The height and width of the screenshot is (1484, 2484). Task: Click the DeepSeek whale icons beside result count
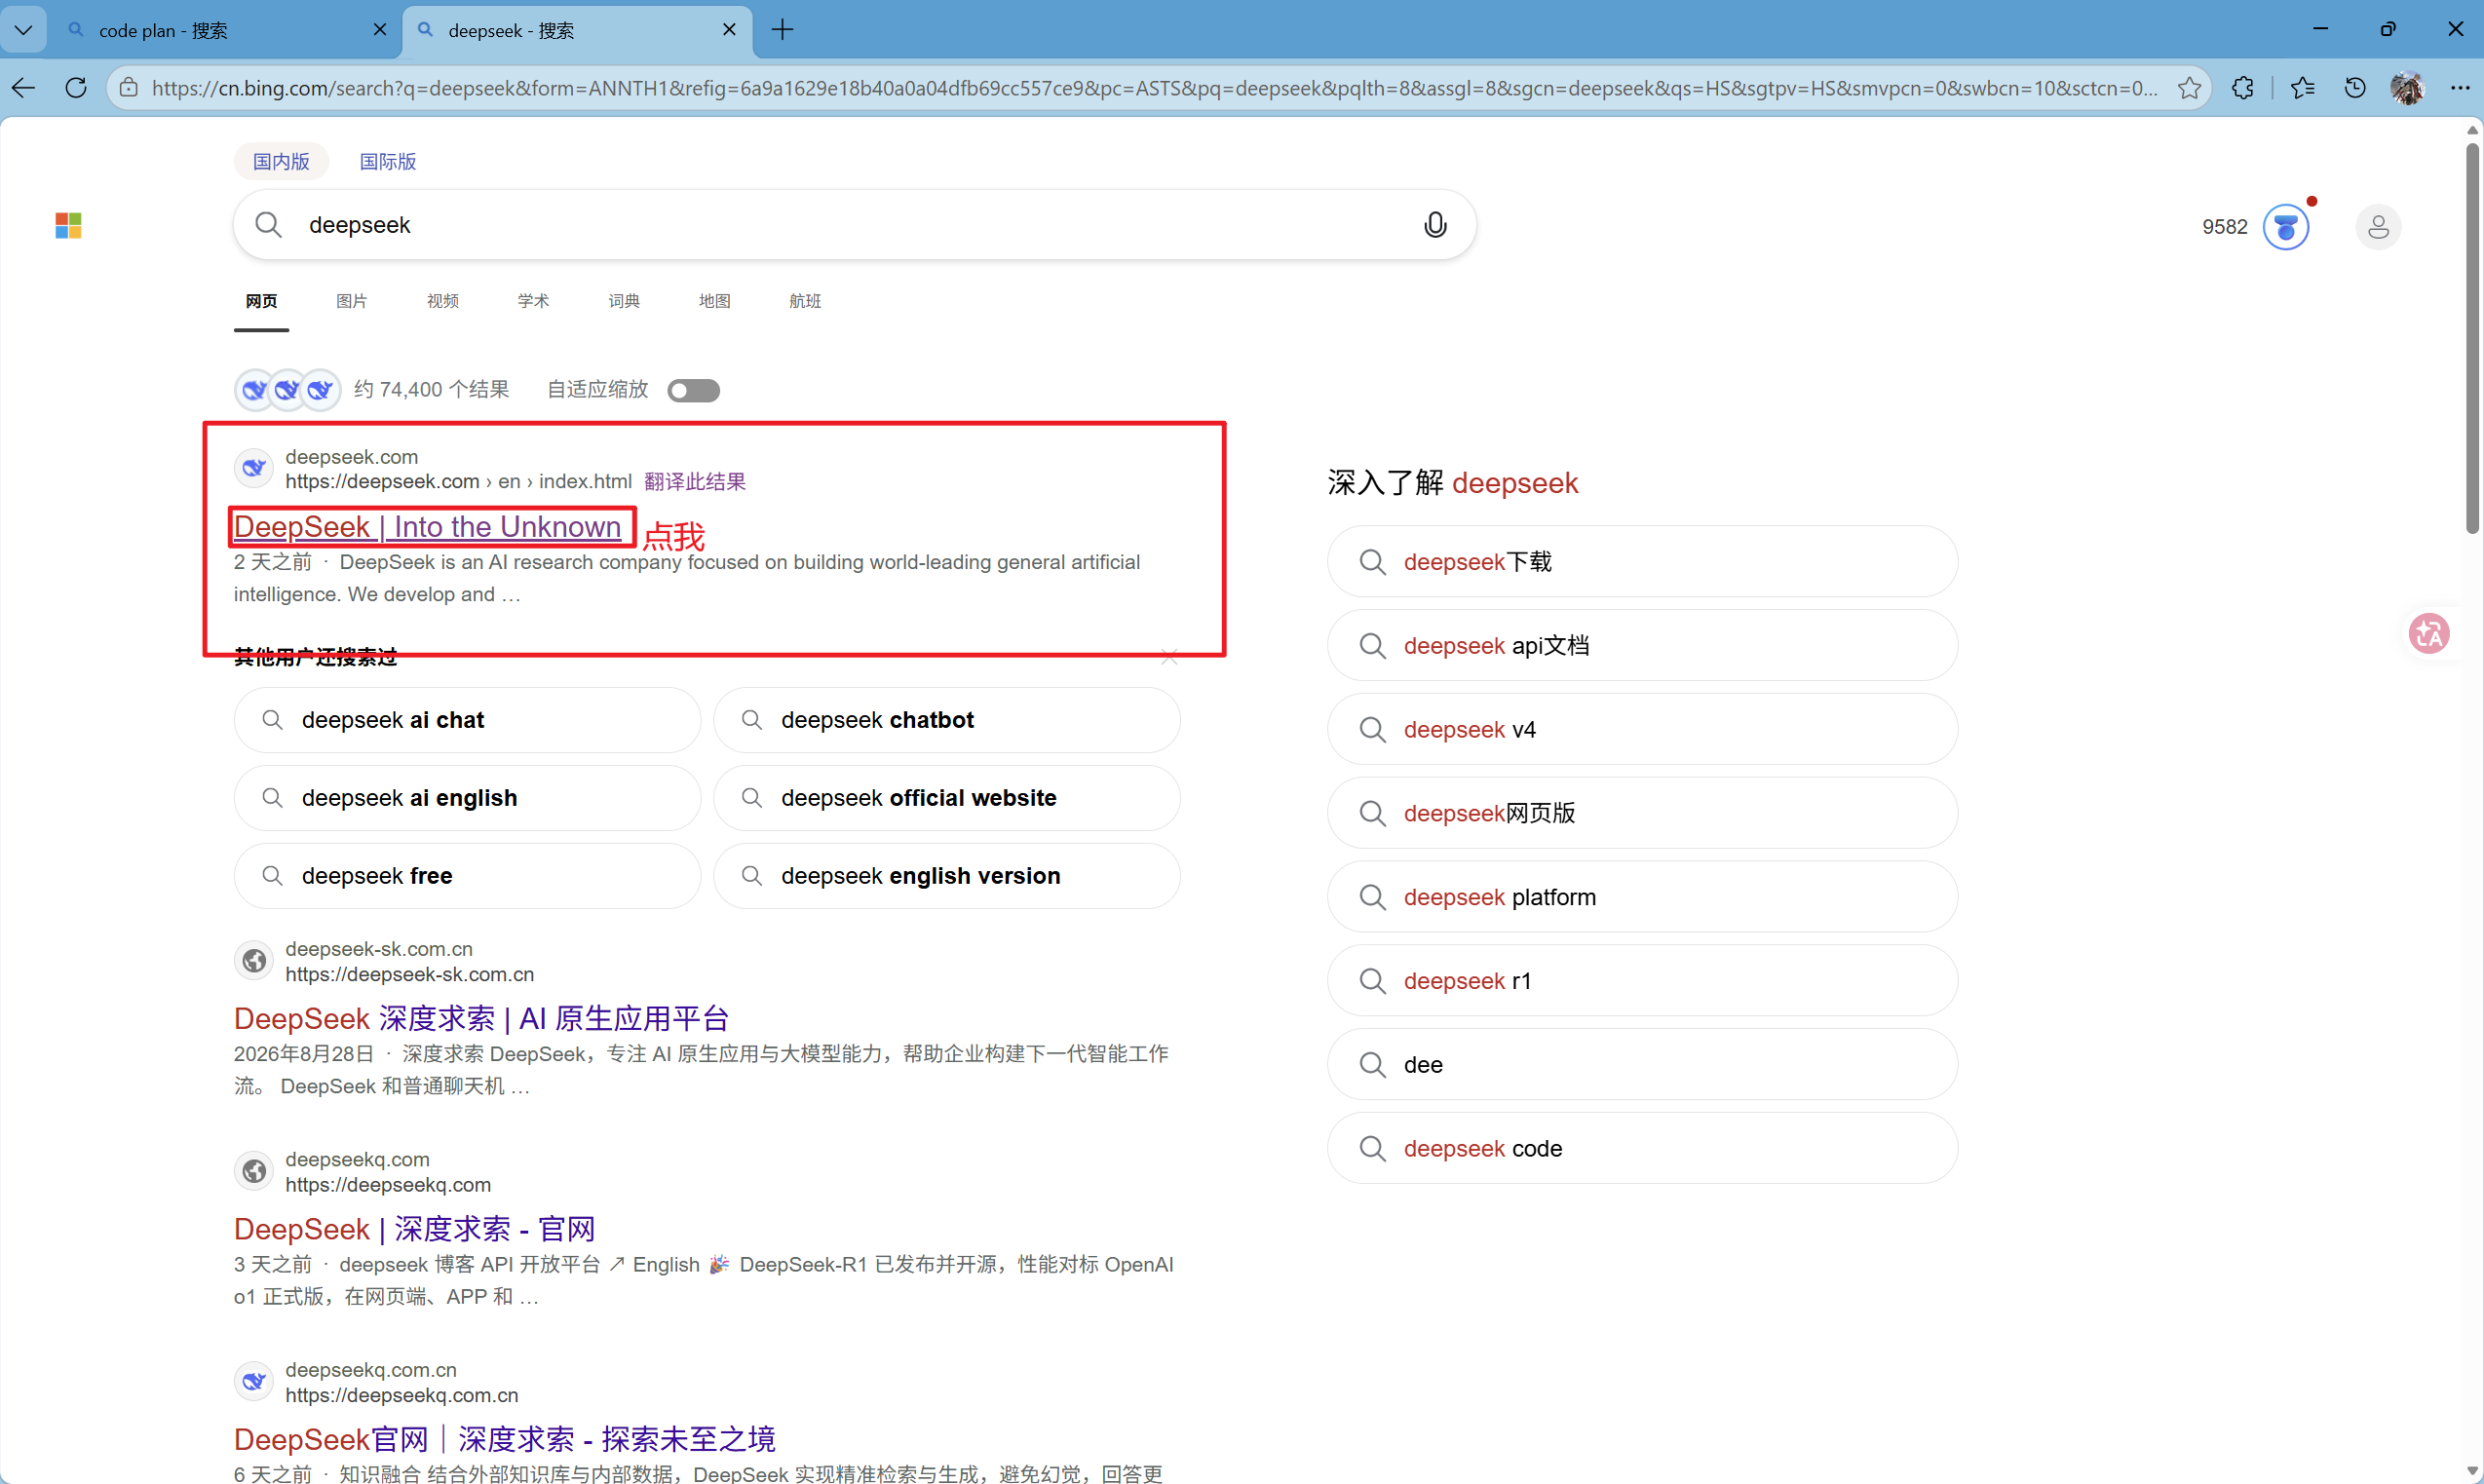pyautogui.click(x=287, y=390)
